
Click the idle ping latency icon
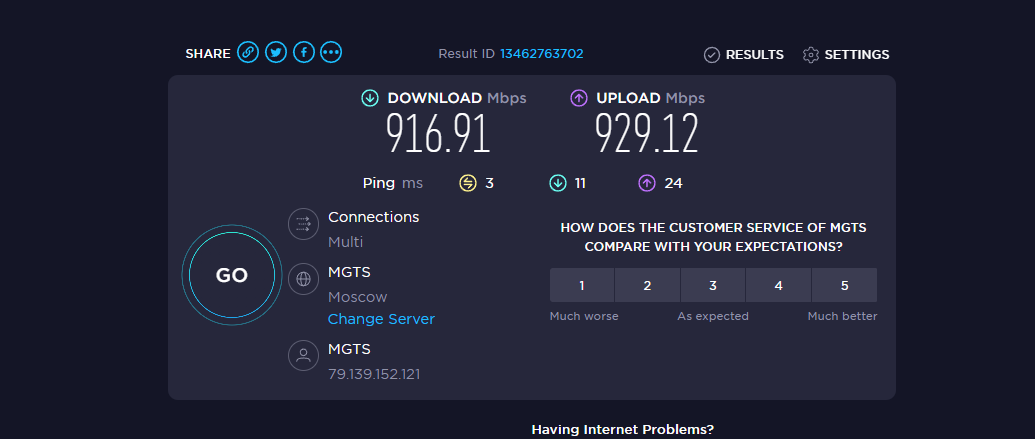pyautogui.click(x=468, y=183)
